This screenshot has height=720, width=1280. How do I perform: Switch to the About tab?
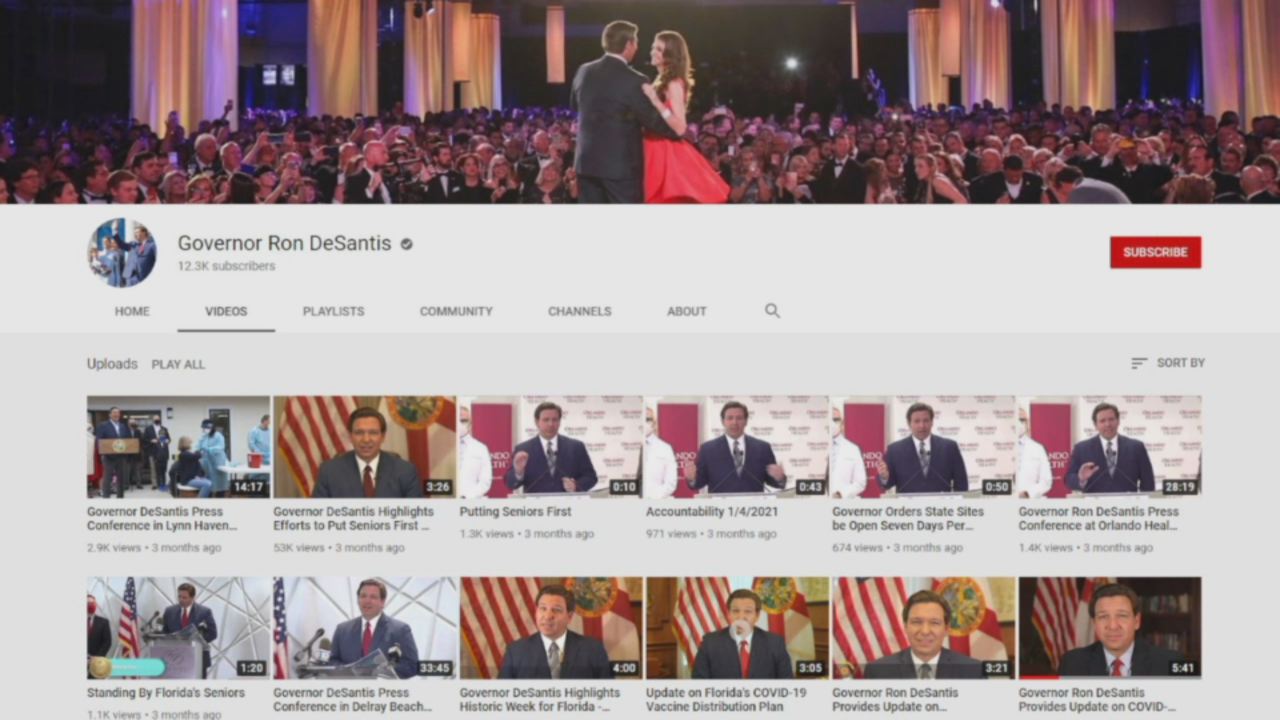coord(687,311)
